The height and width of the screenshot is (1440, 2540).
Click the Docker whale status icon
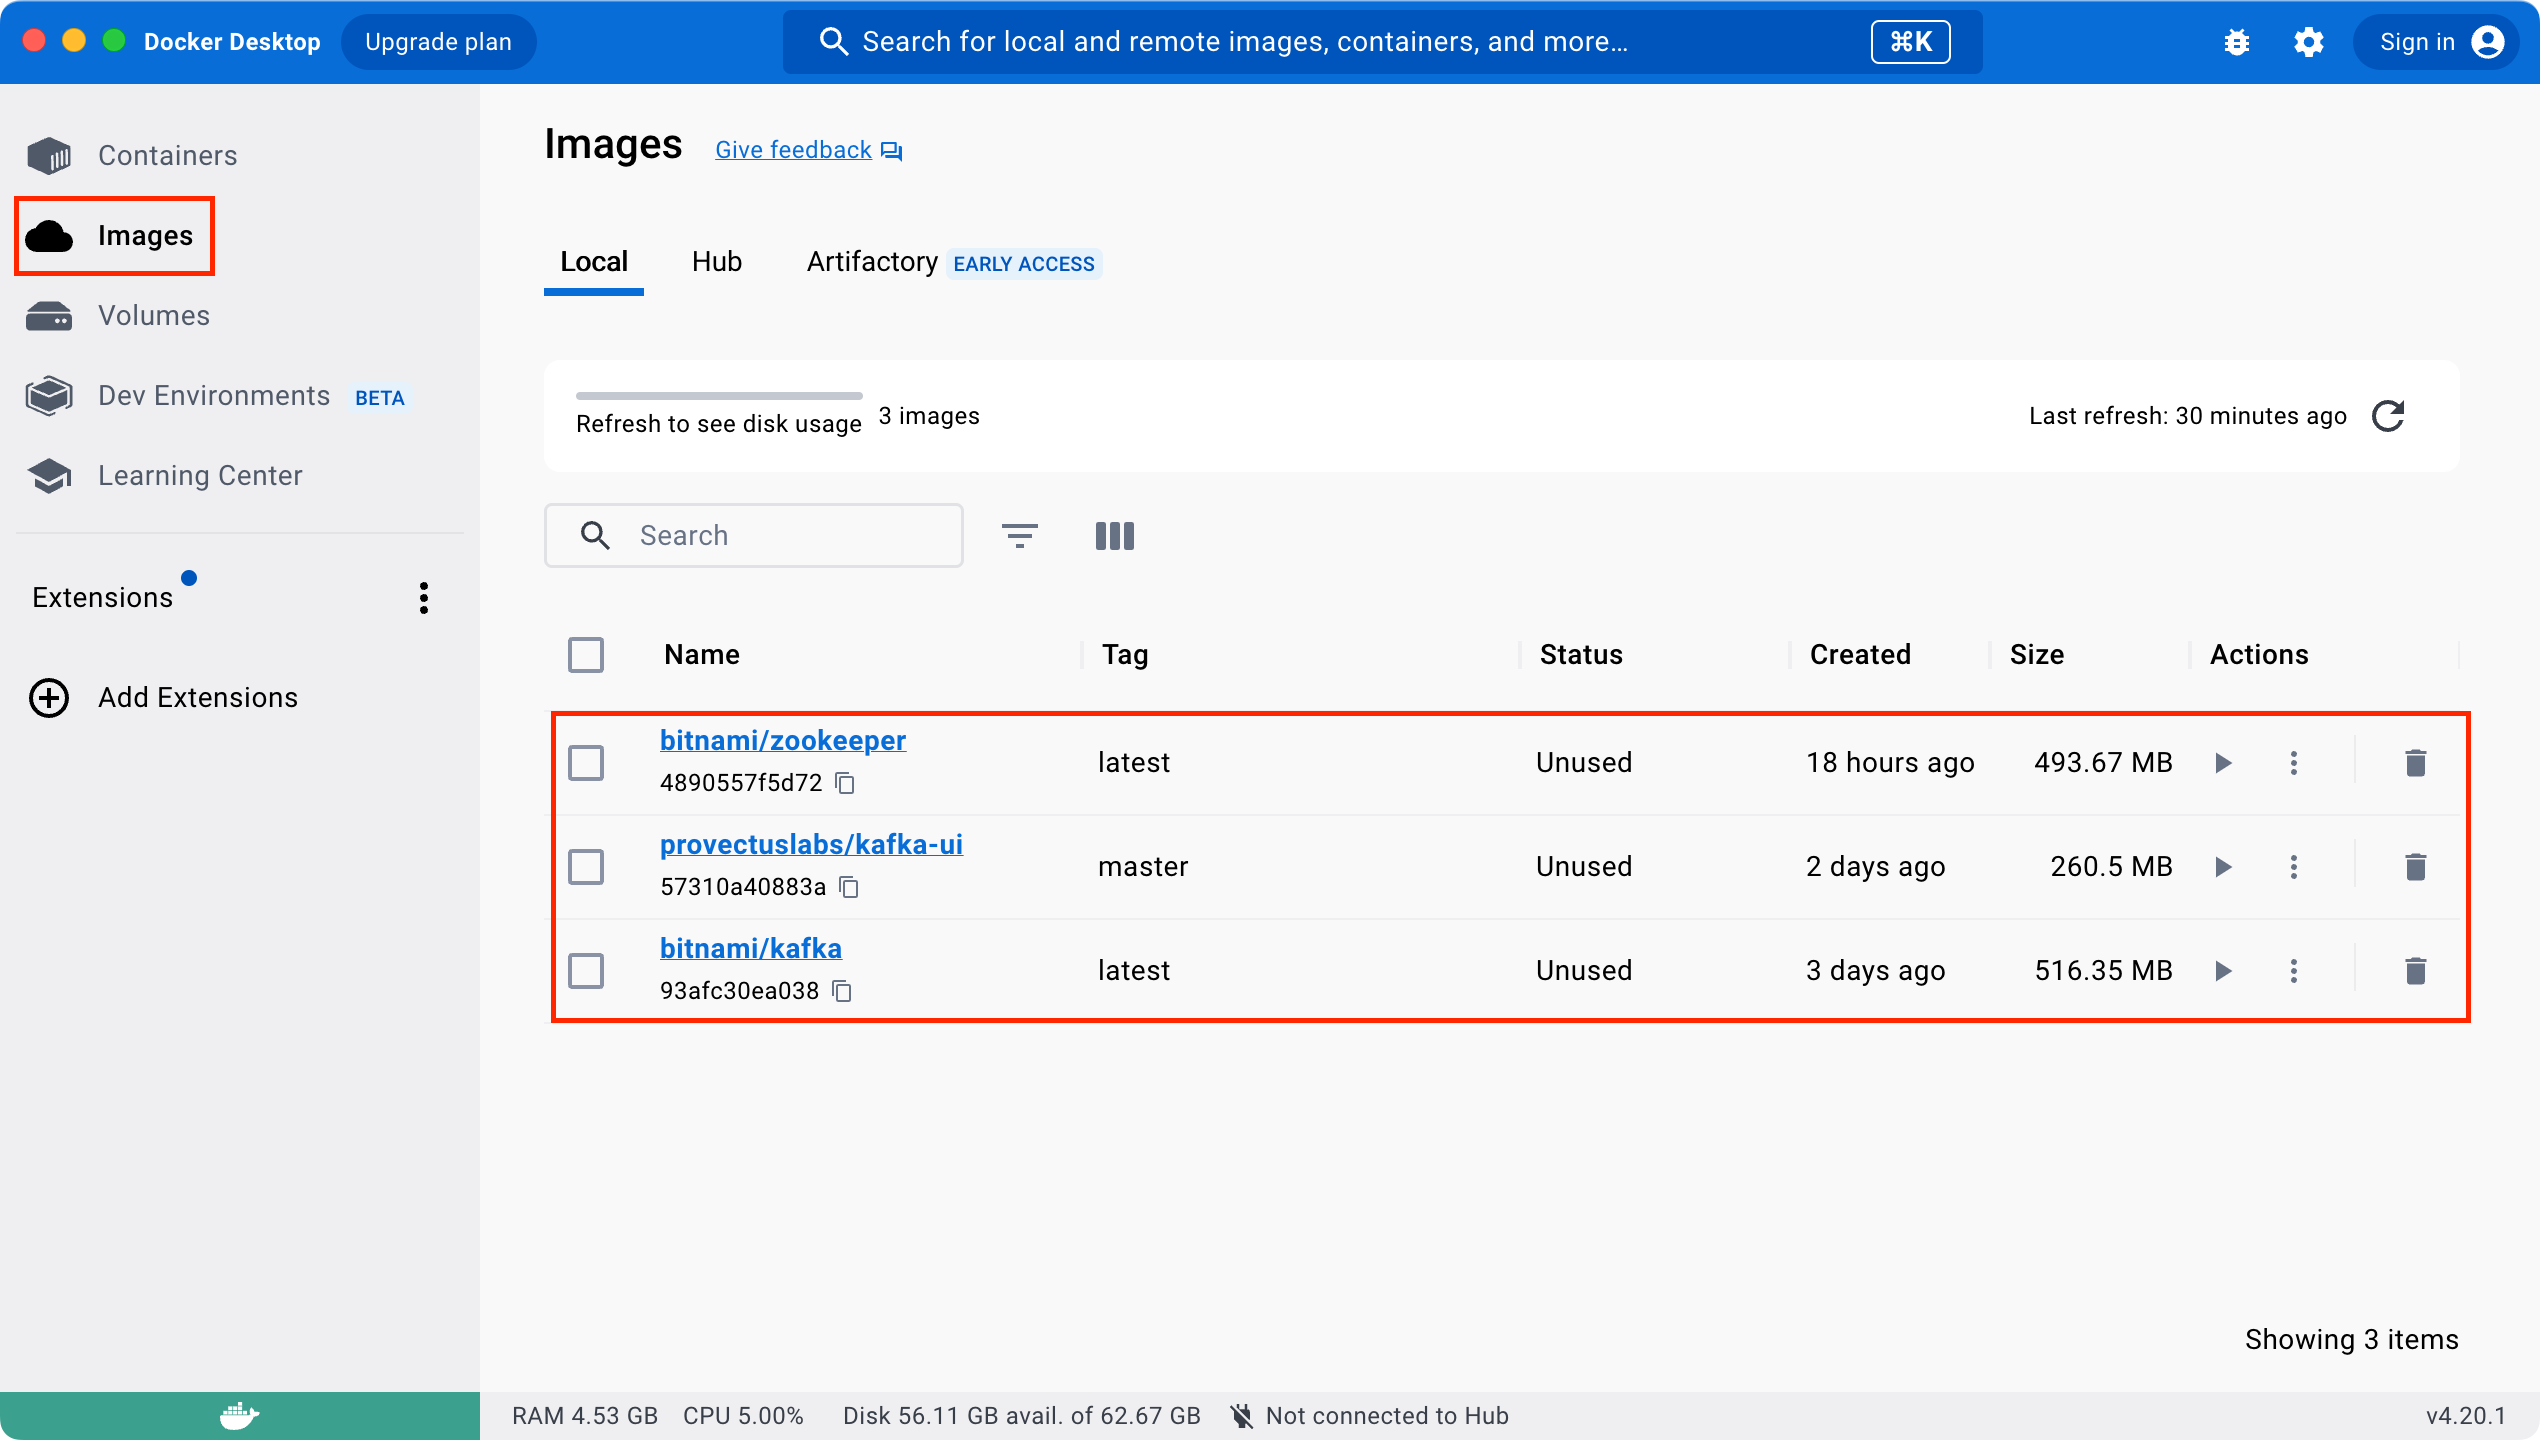coord(239,1415)
